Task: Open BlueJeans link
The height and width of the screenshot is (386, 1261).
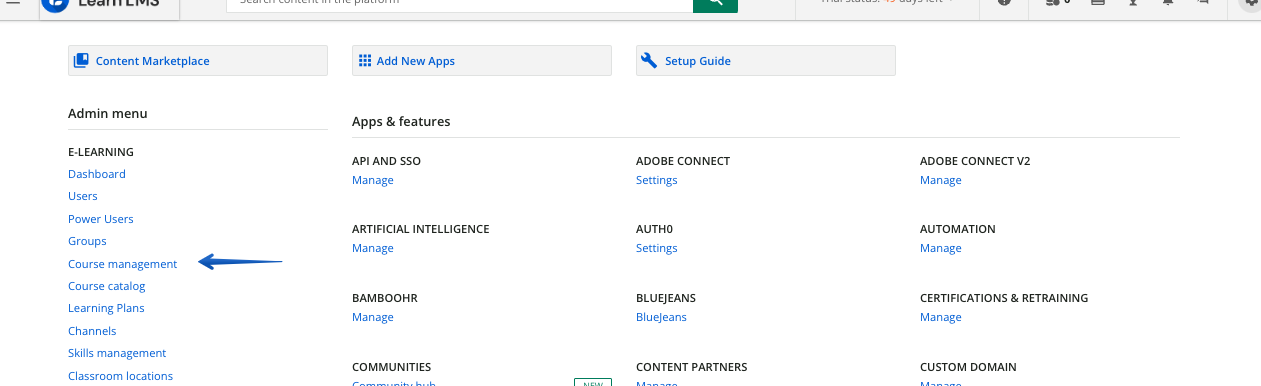Action: point(661,317)
